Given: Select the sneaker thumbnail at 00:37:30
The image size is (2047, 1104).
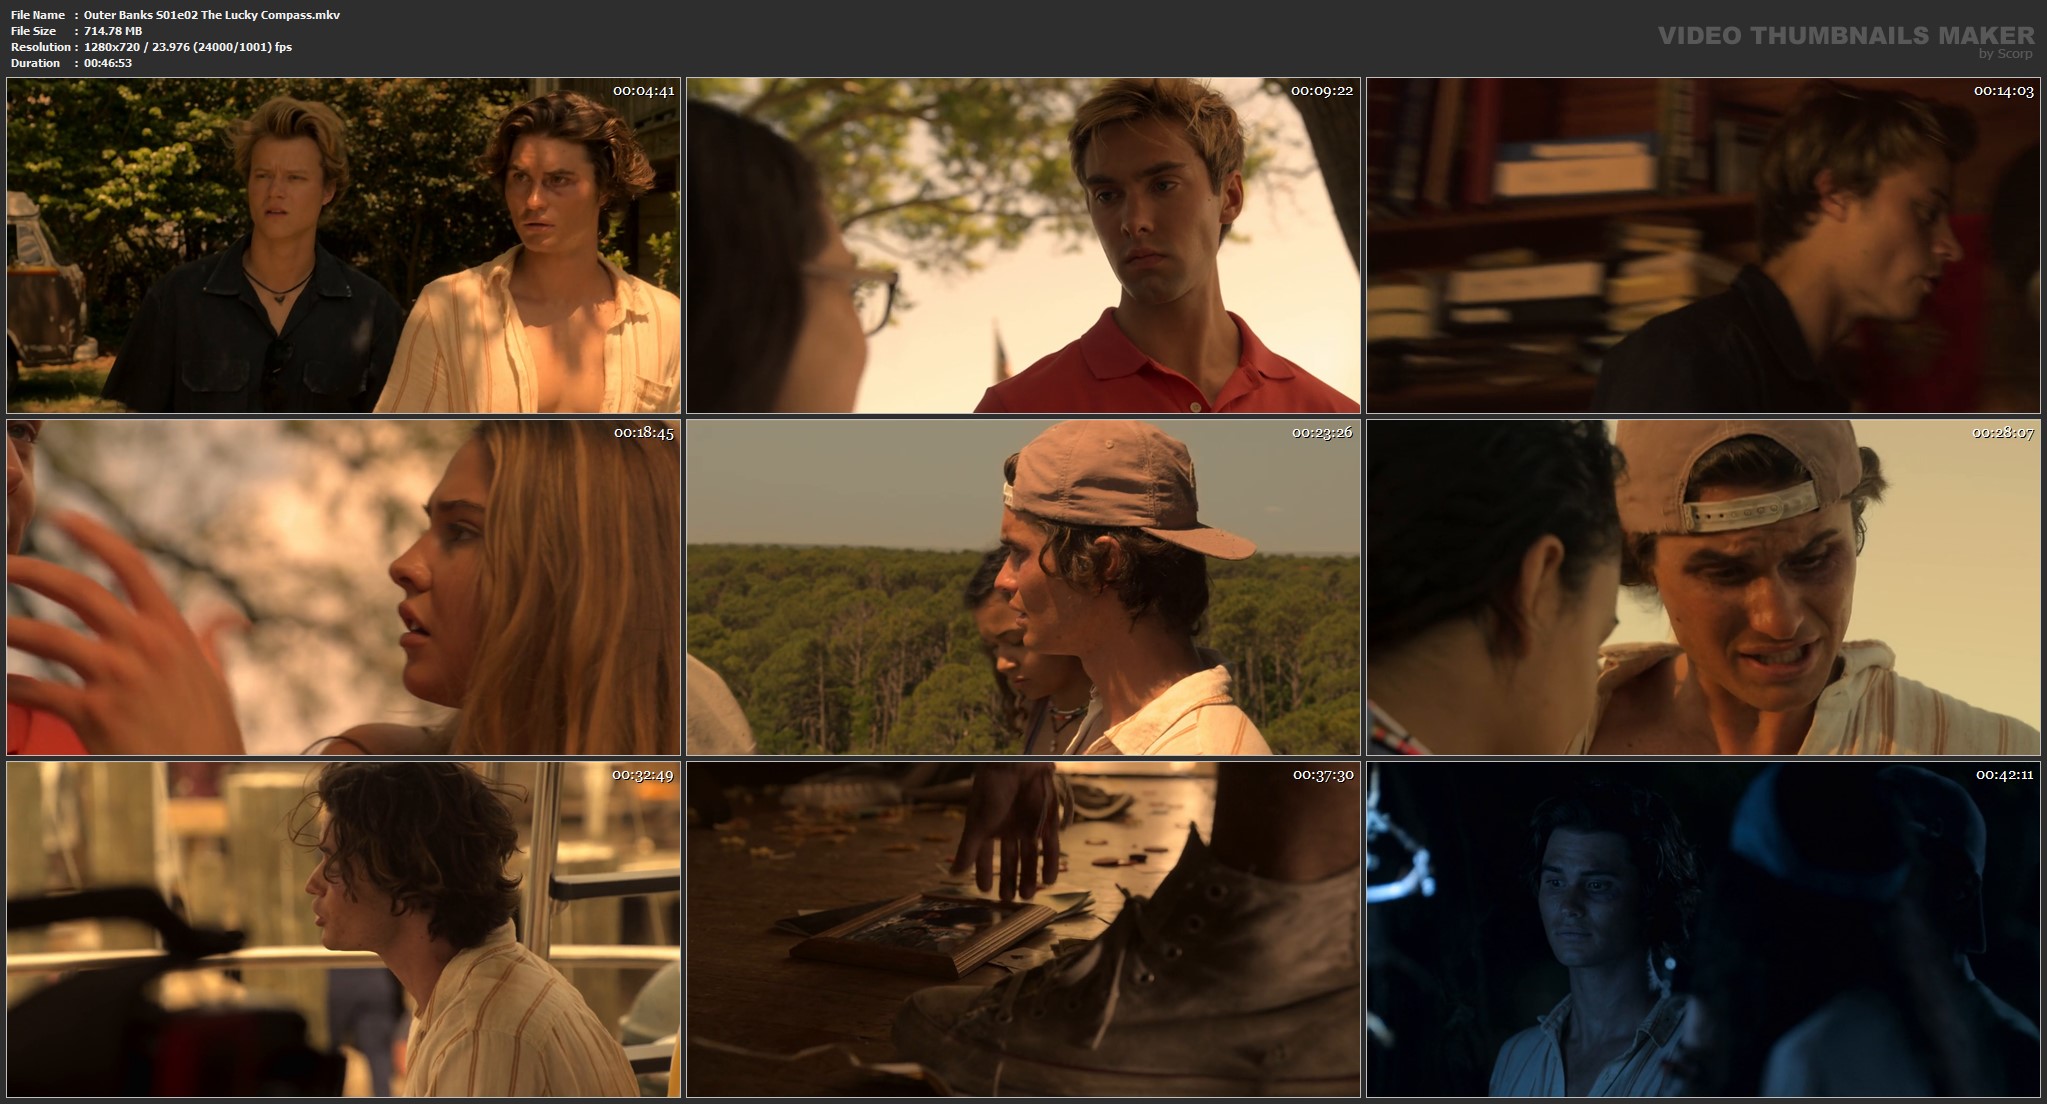Looking at the screenshot, I should pos(1023,929).
